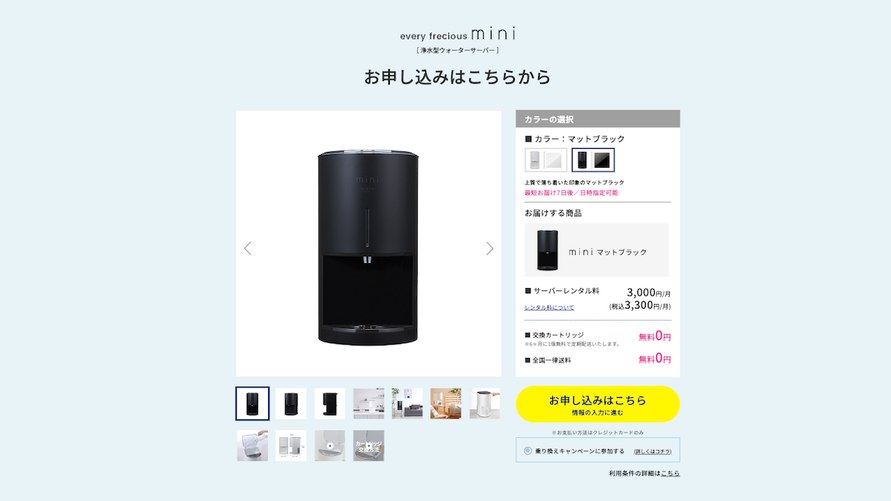Select the kitchen counter scene thumbnail

368,403
